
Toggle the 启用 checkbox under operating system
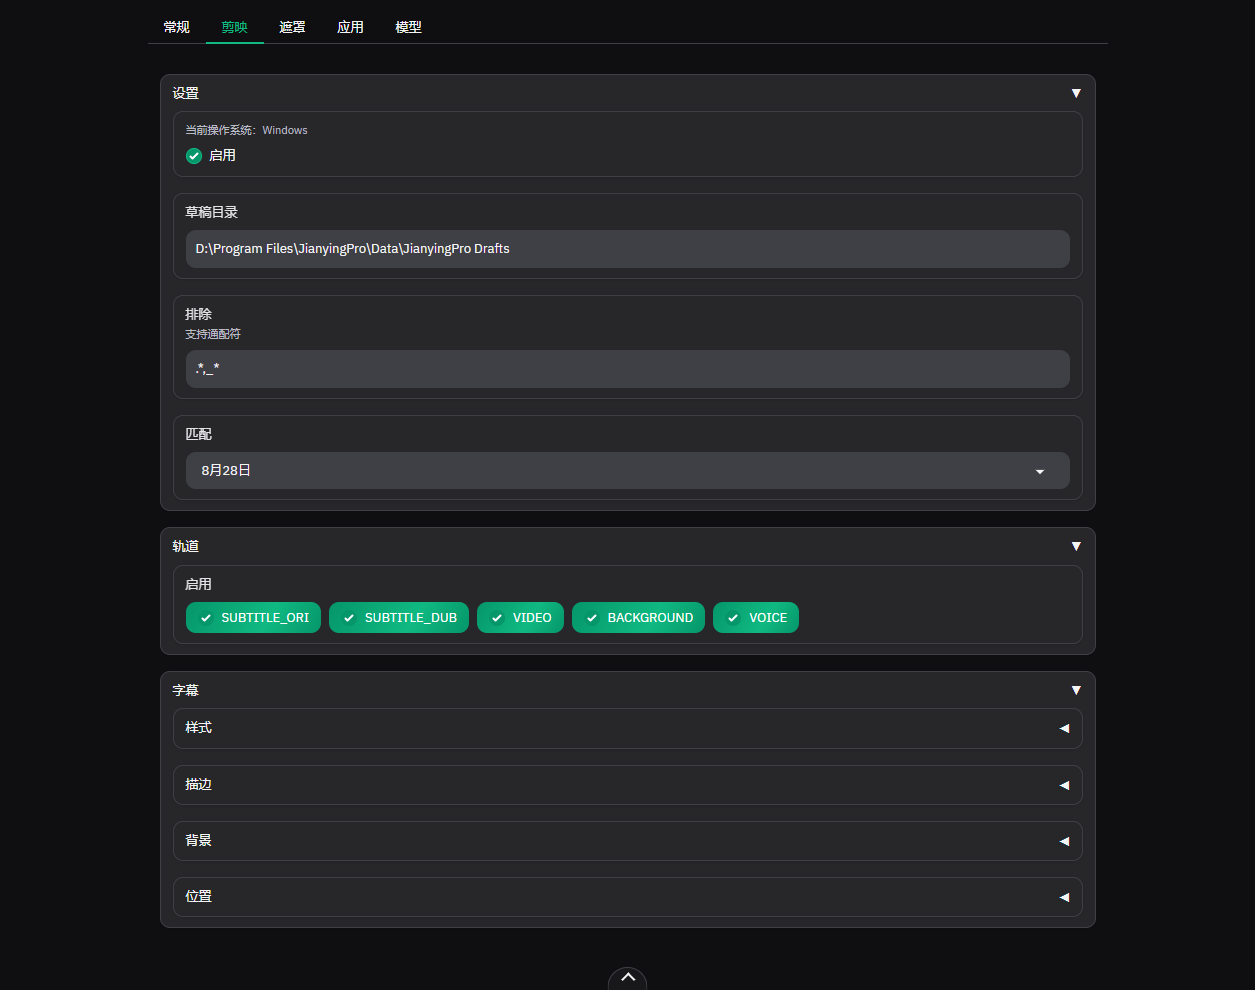tap(194, 156)
